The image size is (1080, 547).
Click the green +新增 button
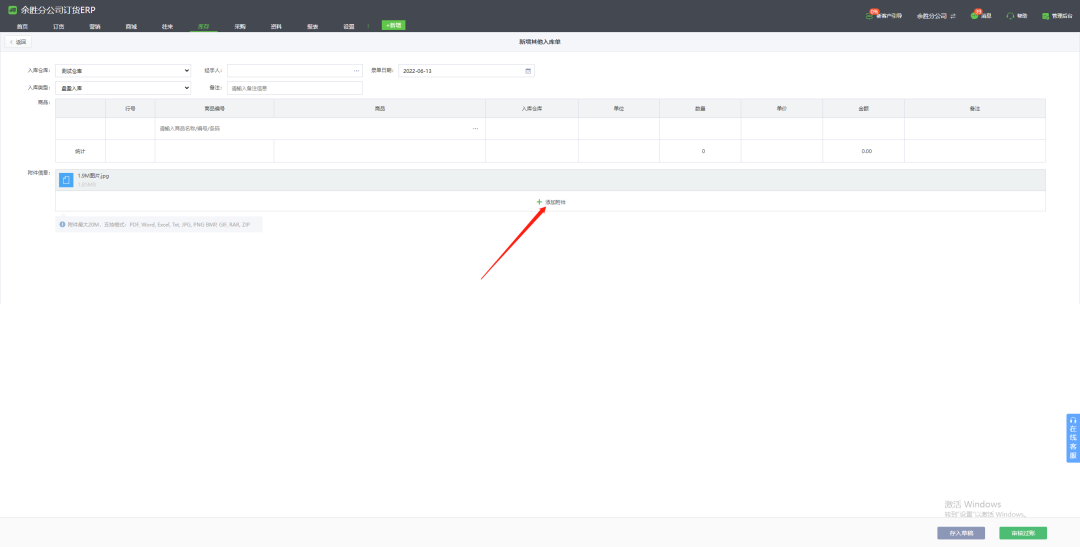pos(394,25)
